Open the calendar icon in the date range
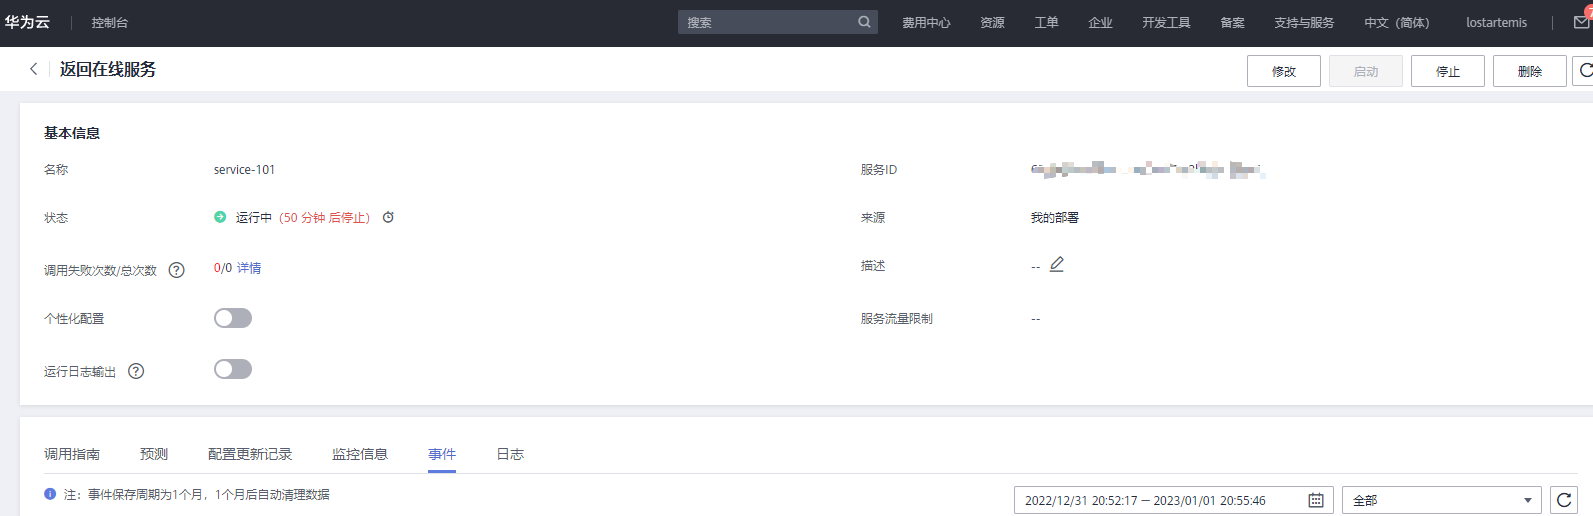The image size is (1593, 516). 1316,500
